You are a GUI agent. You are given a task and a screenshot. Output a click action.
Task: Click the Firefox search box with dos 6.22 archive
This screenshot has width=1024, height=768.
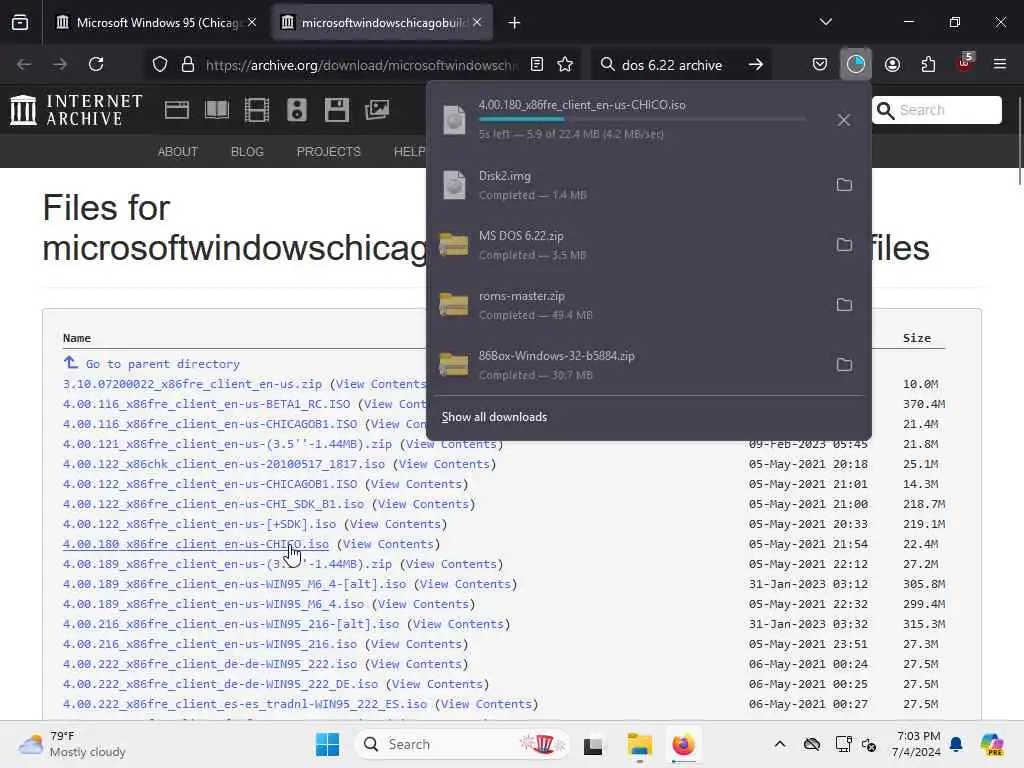(x=672, y=65)
